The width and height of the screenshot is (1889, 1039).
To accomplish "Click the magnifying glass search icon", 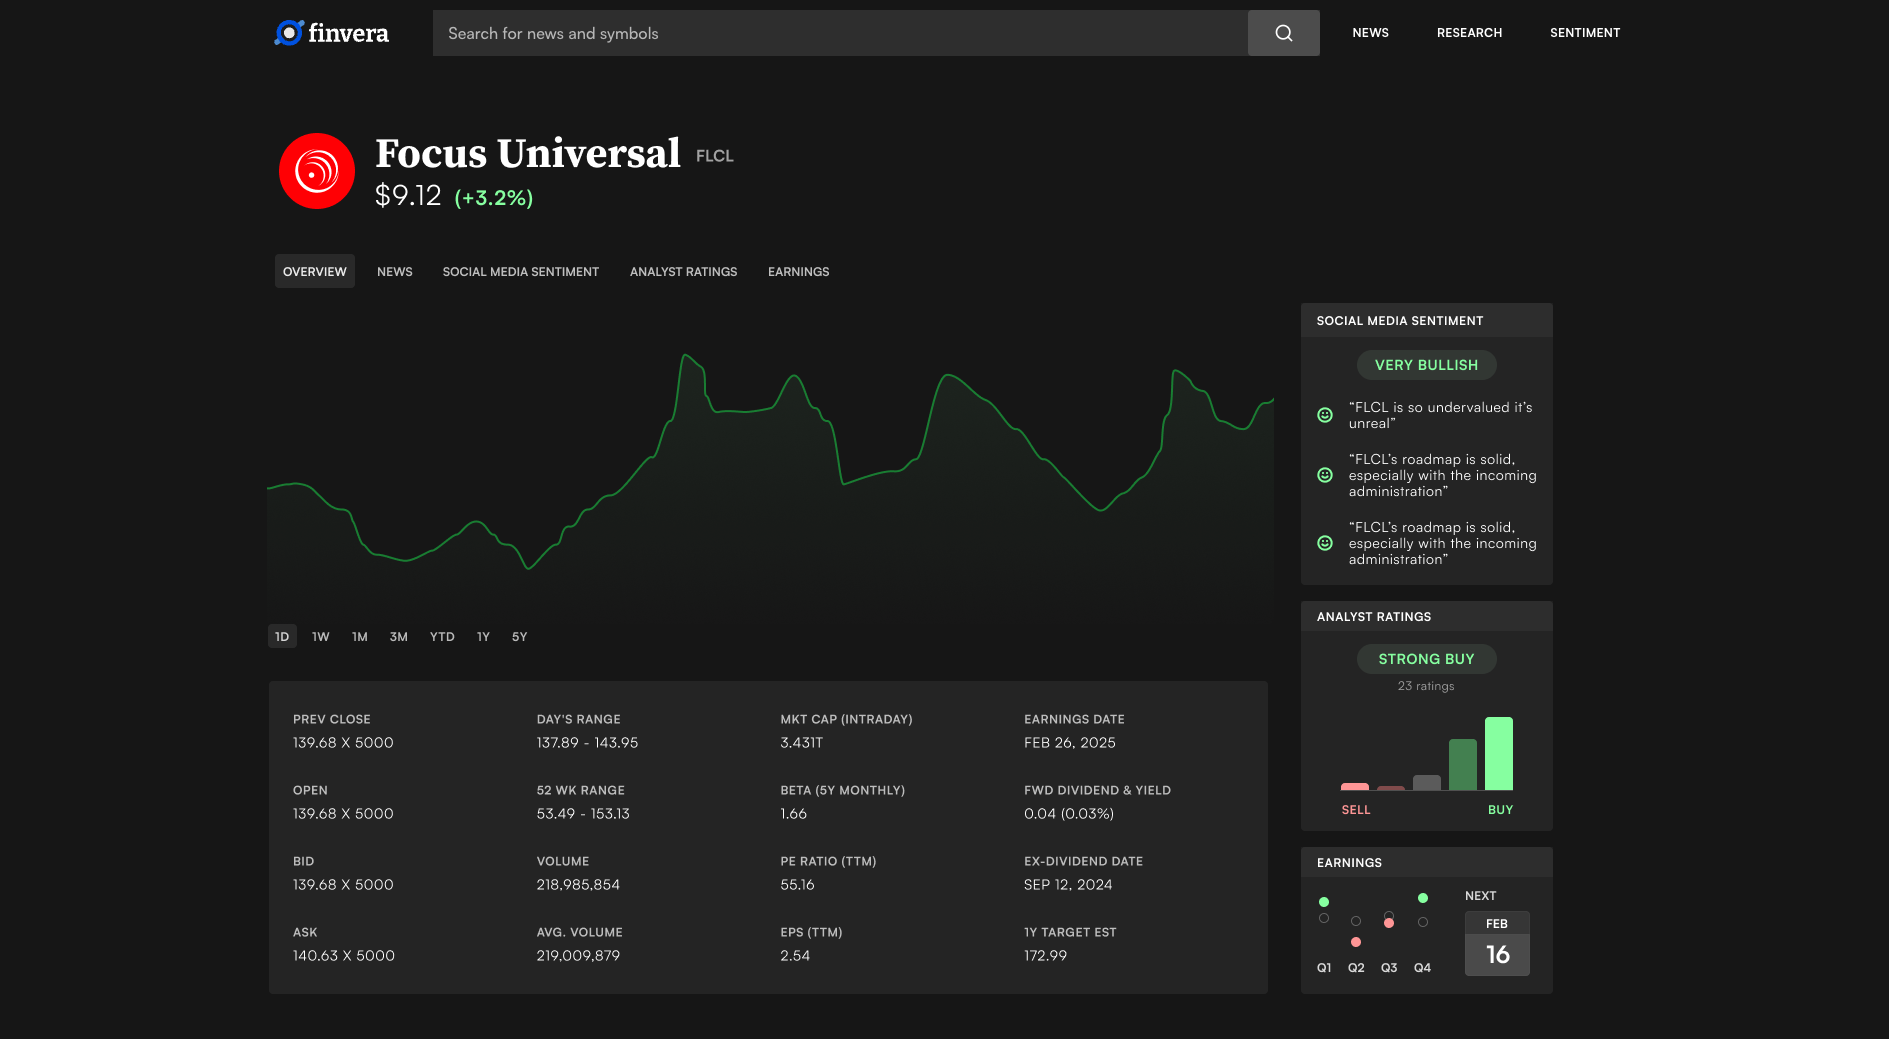I will pyautogui.click(x=1283, y=33).
